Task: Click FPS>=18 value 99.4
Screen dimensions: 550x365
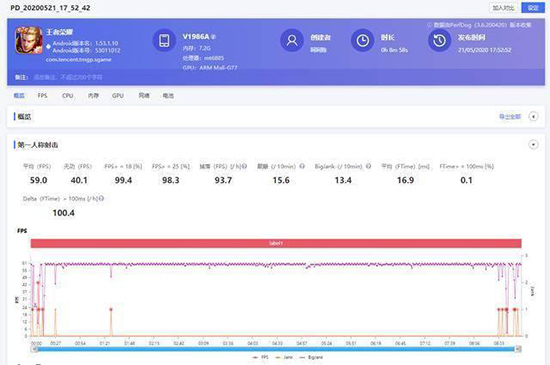Action: tap(123, 180)
